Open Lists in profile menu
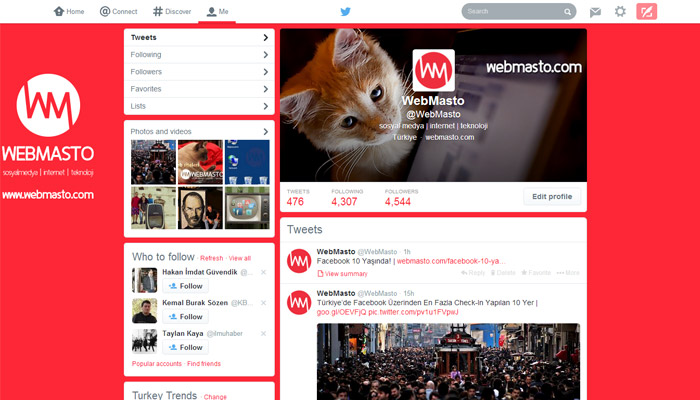 click(x=199, y=106)
